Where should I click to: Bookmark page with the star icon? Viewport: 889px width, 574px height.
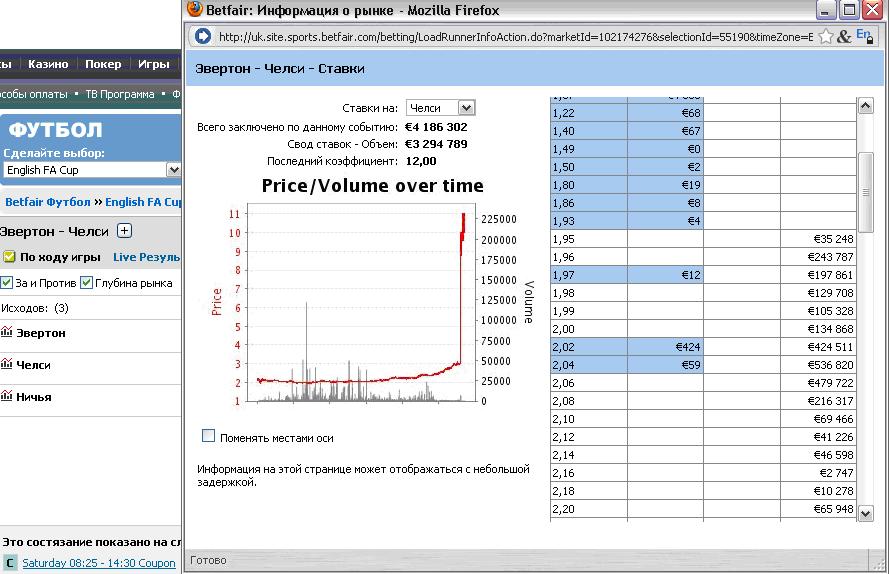pyautogui.click(x=826, y=36)
